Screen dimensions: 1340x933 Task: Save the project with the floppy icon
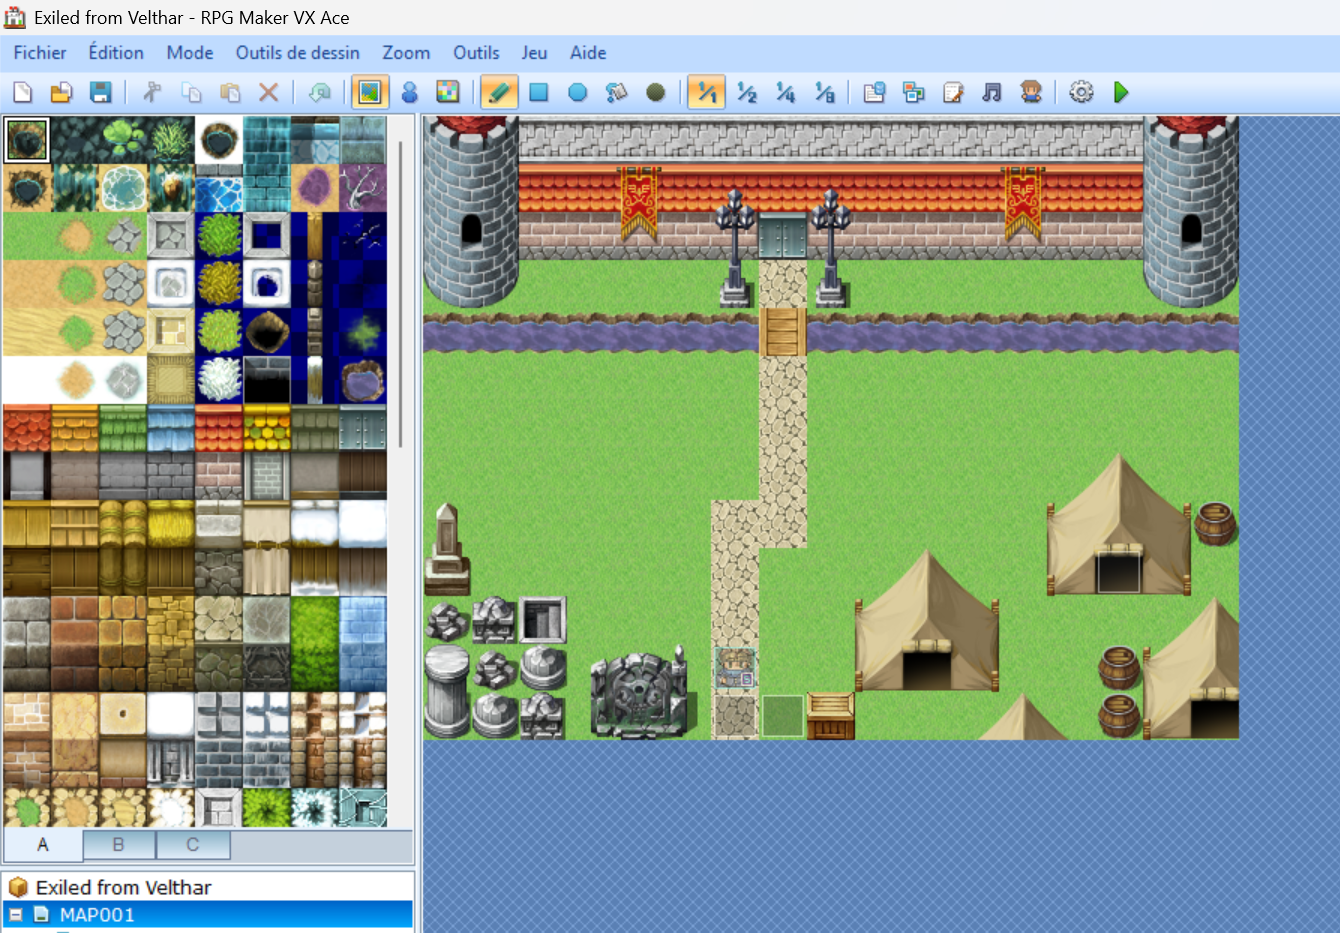coord(100,93)
